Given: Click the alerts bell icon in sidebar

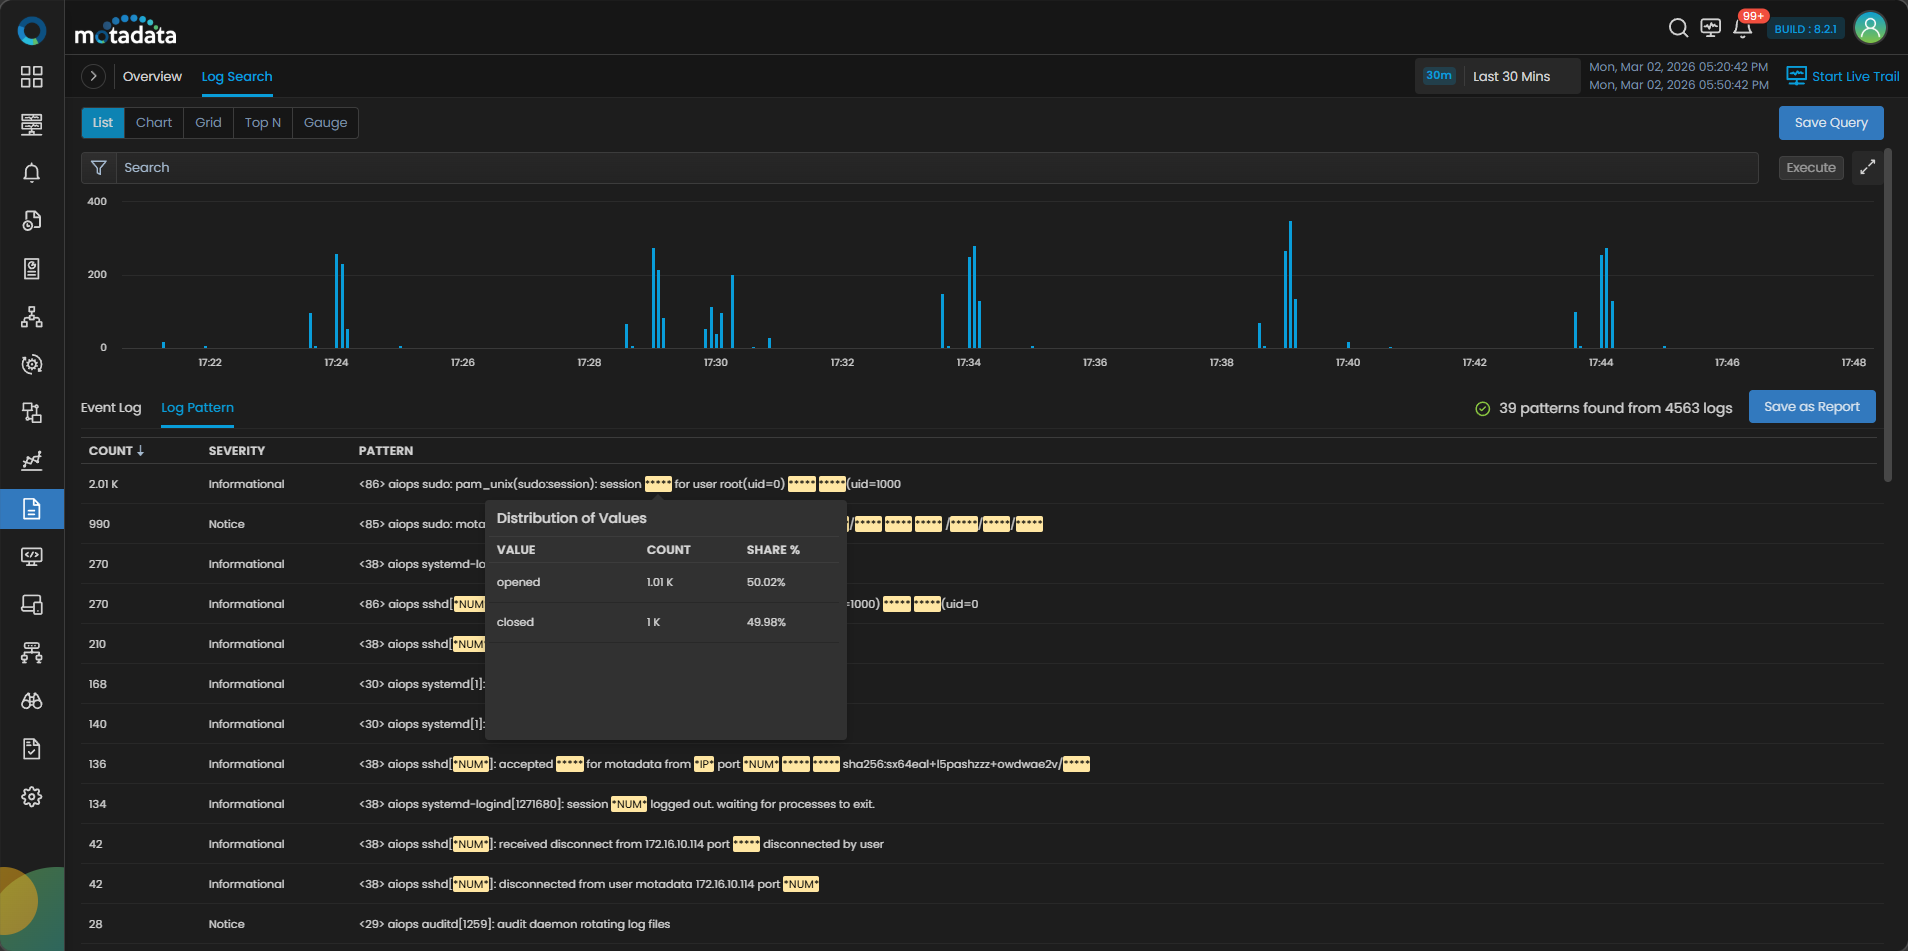Looking at the screenshot, I should tap(32, 173).
